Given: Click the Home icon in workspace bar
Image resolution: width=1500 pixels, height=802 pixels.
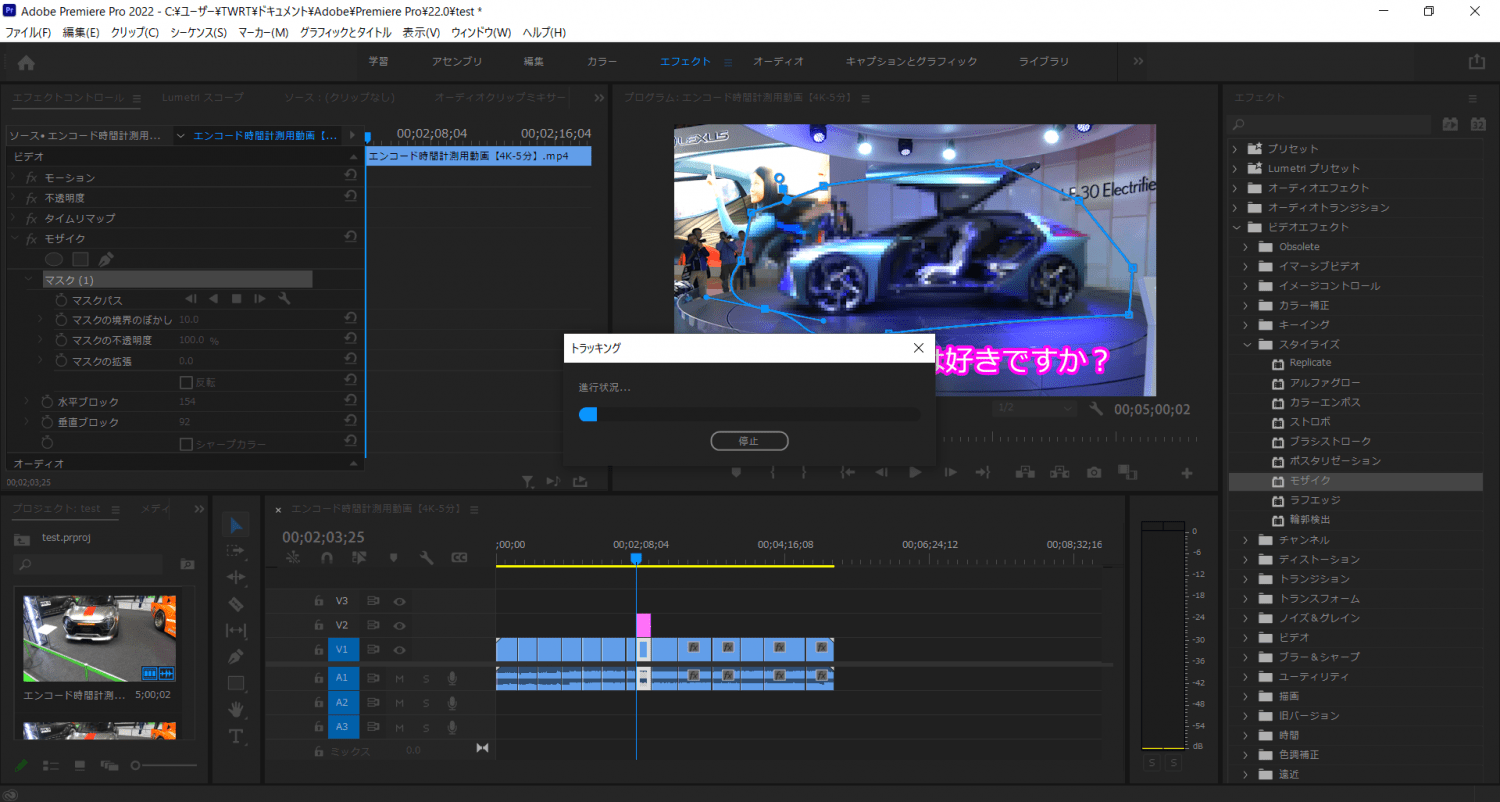Looking at the screenshot, I should [26, 62].
